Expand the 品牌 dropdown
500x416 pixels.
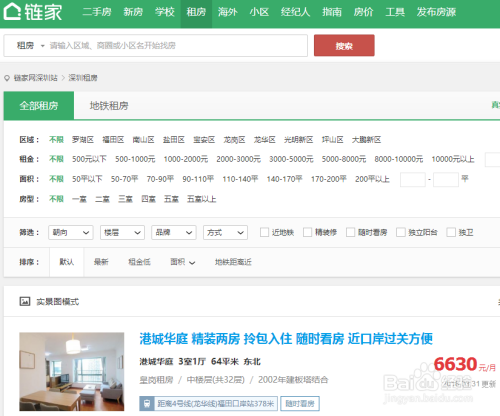(x=174, y=232)
